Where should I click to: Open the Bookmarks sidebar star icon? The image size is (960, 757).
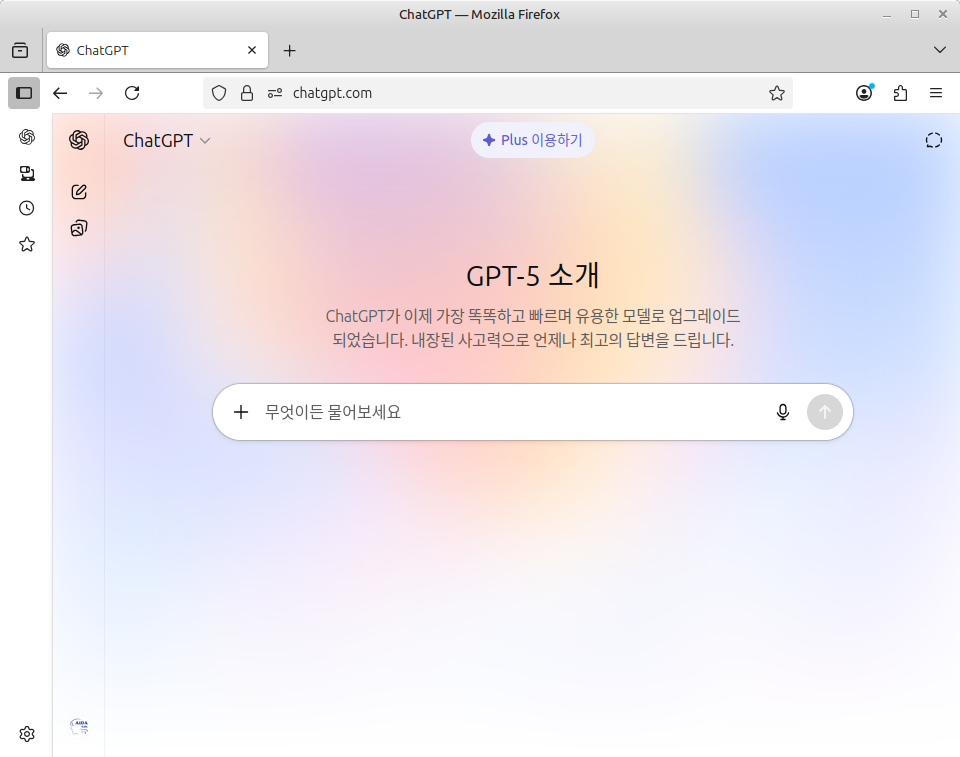tap(27, 244)
